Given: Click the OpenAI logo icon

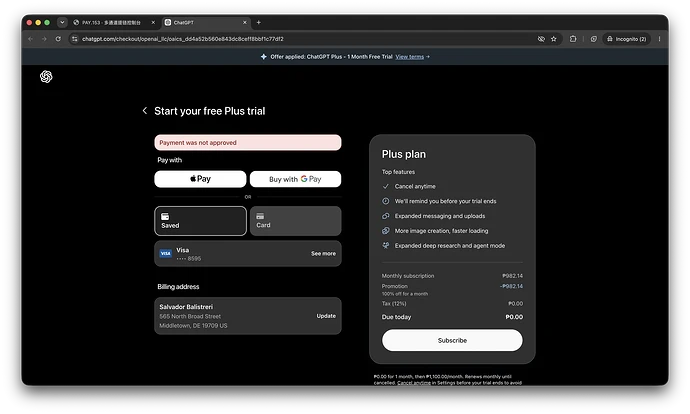Looking at the screenshot, I should pos(46,77).
